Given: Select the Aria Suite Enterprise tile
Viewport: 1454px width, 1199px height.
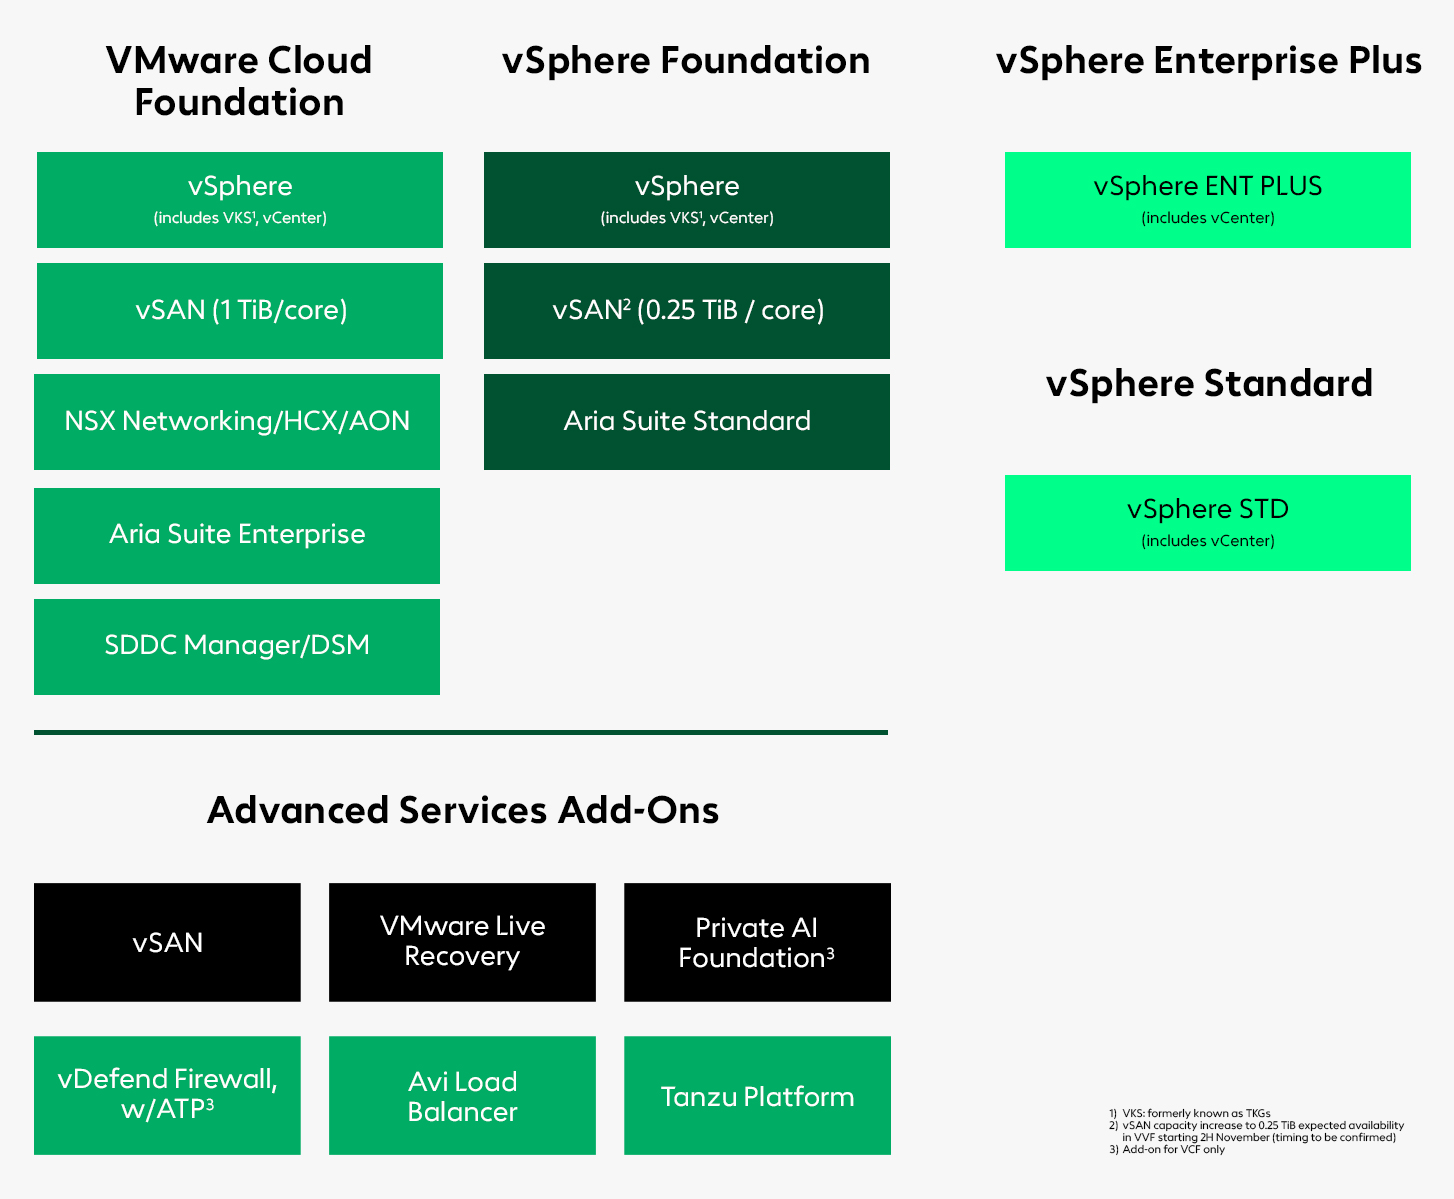Looking at the screenshot, I should [237, 536].
